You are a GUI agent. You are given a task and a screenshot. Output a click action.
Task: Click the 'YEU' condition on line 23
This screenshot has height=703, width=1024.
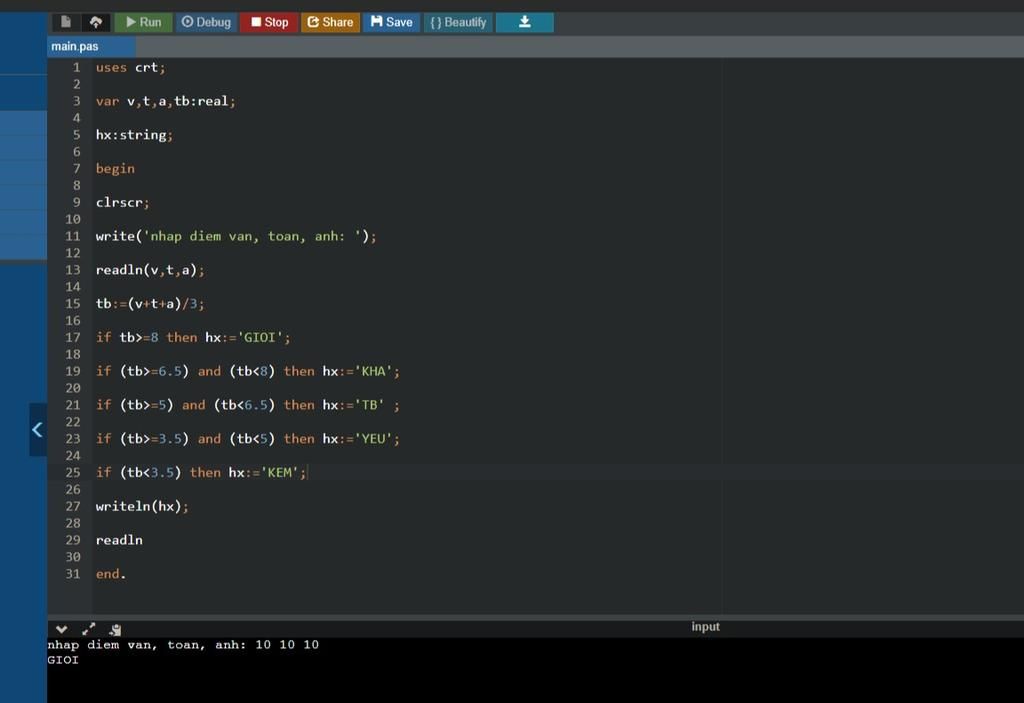pyautogui.click(x=248, y=439)
